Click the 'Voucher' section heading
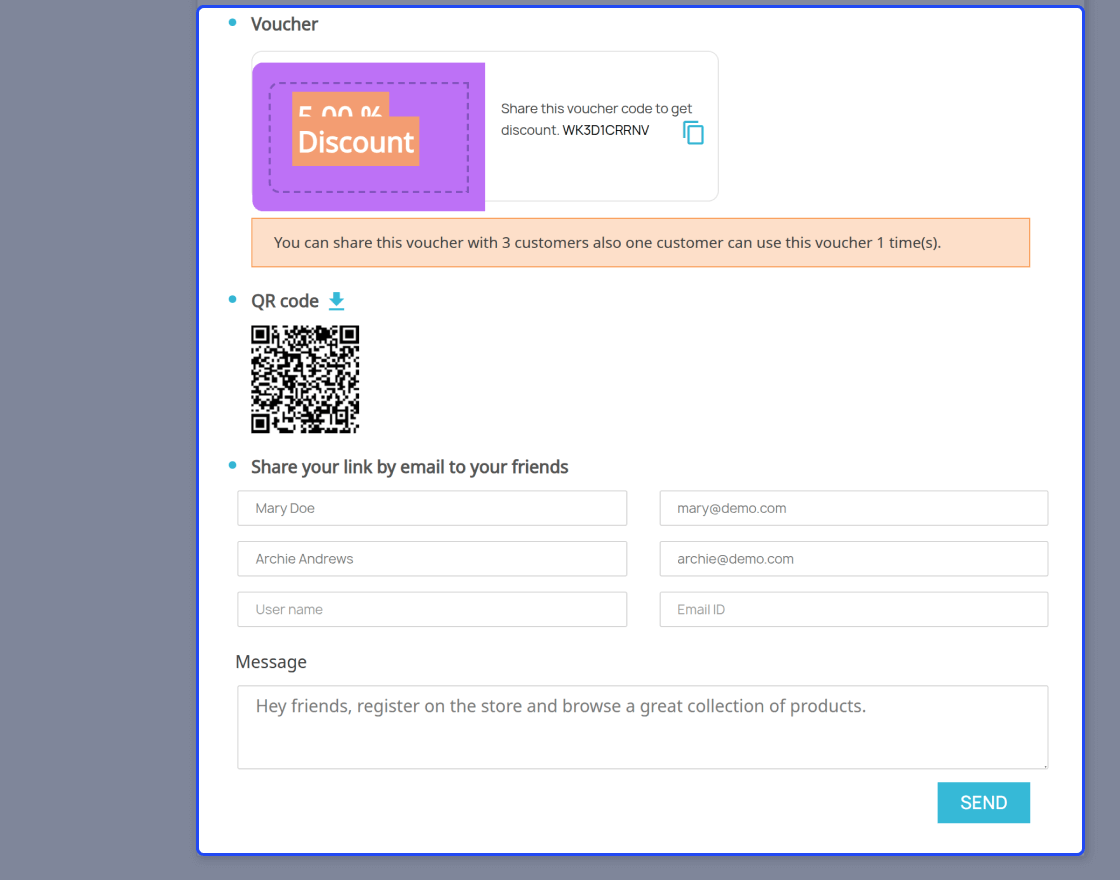Viewport: 1120px width, 880px height. click(284, 24)
